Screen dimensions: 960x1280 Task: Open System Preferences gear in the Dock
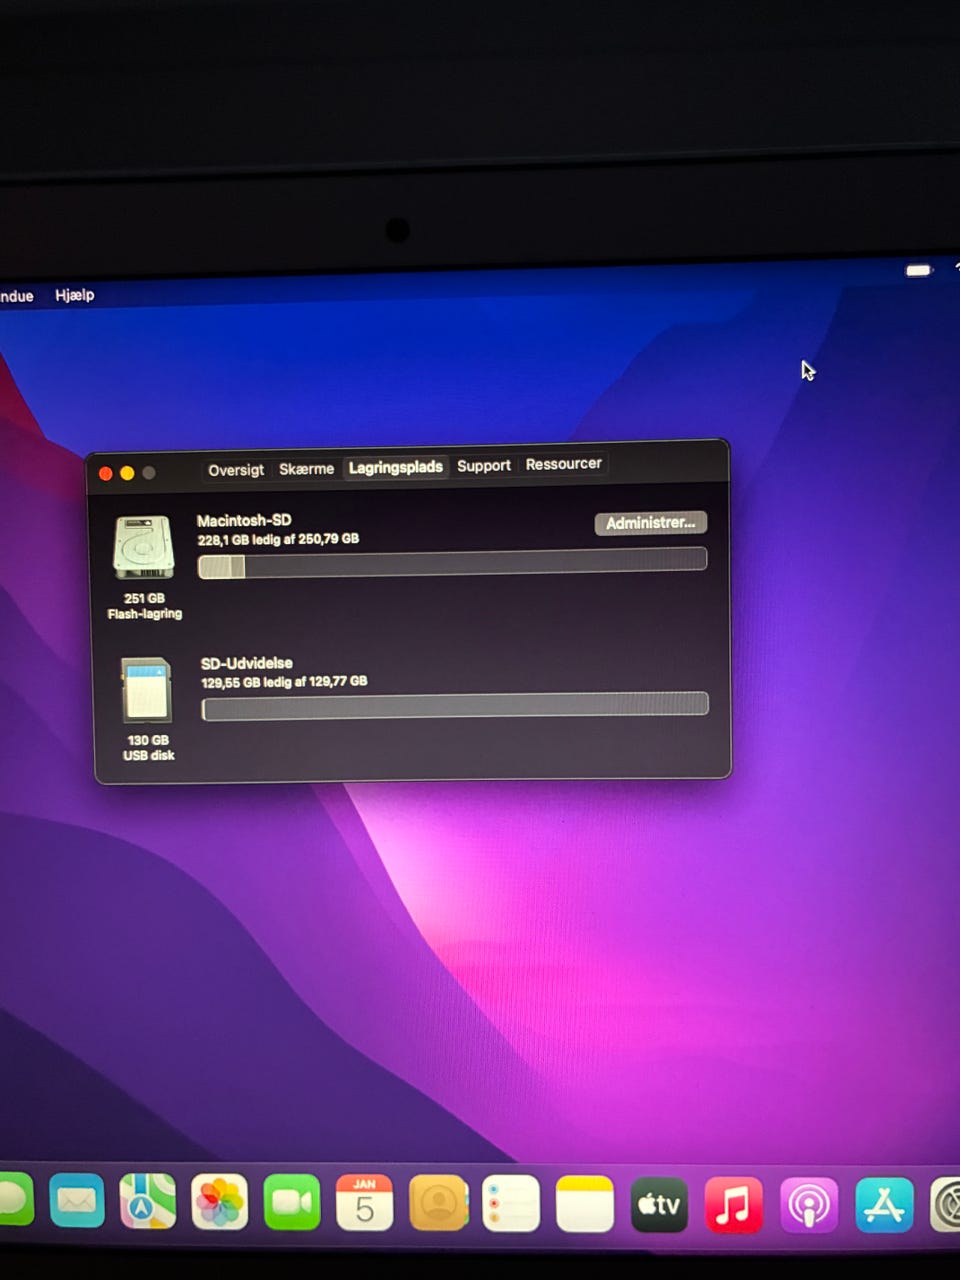[946, 1205]
